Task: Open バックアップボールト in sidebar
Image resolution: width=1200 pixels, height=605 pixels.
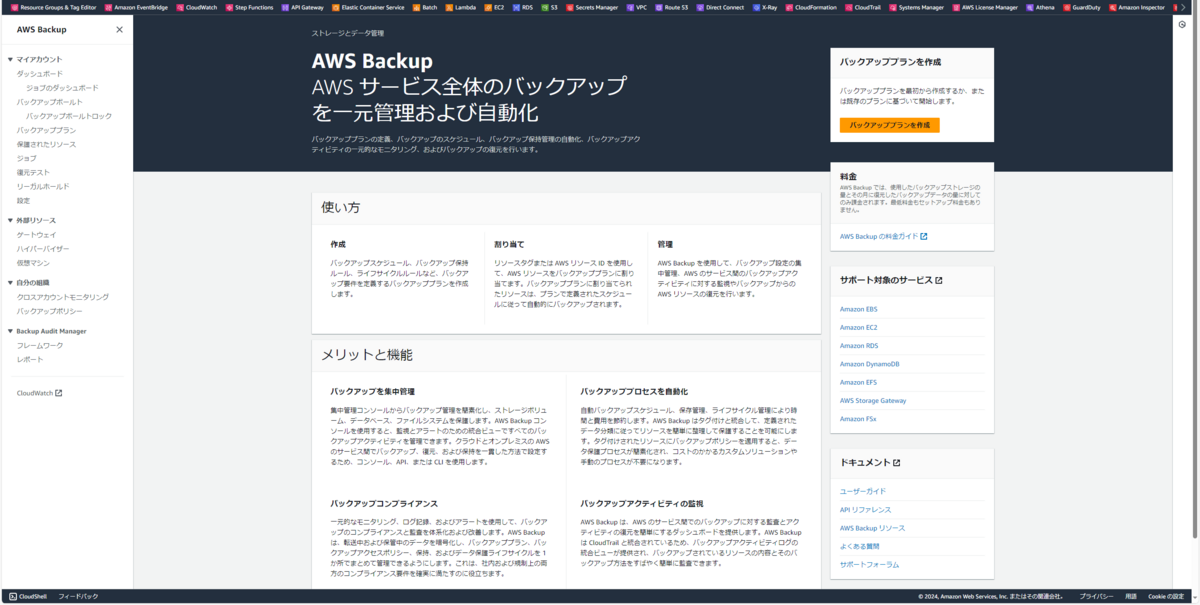Action: point(50,102)
